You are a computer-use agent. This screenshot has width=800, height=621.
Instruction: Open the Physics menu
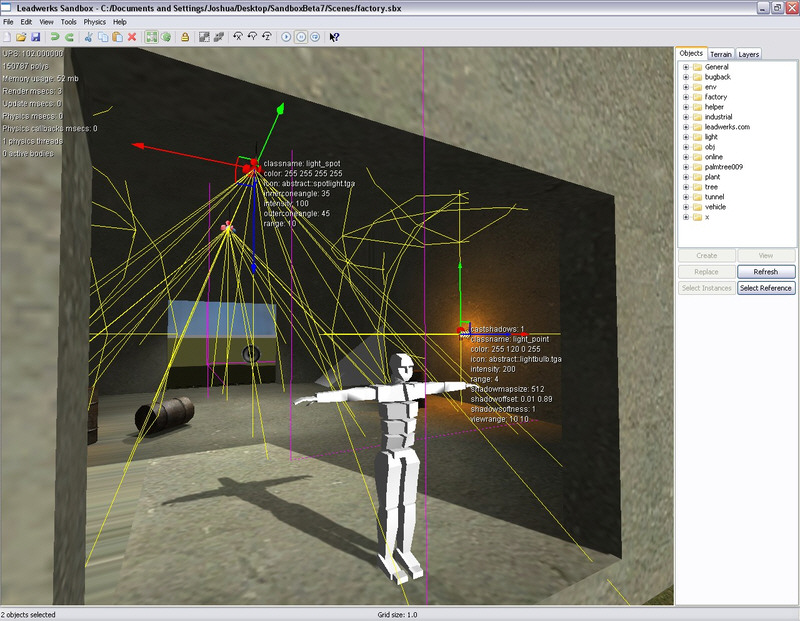[94, 21]
